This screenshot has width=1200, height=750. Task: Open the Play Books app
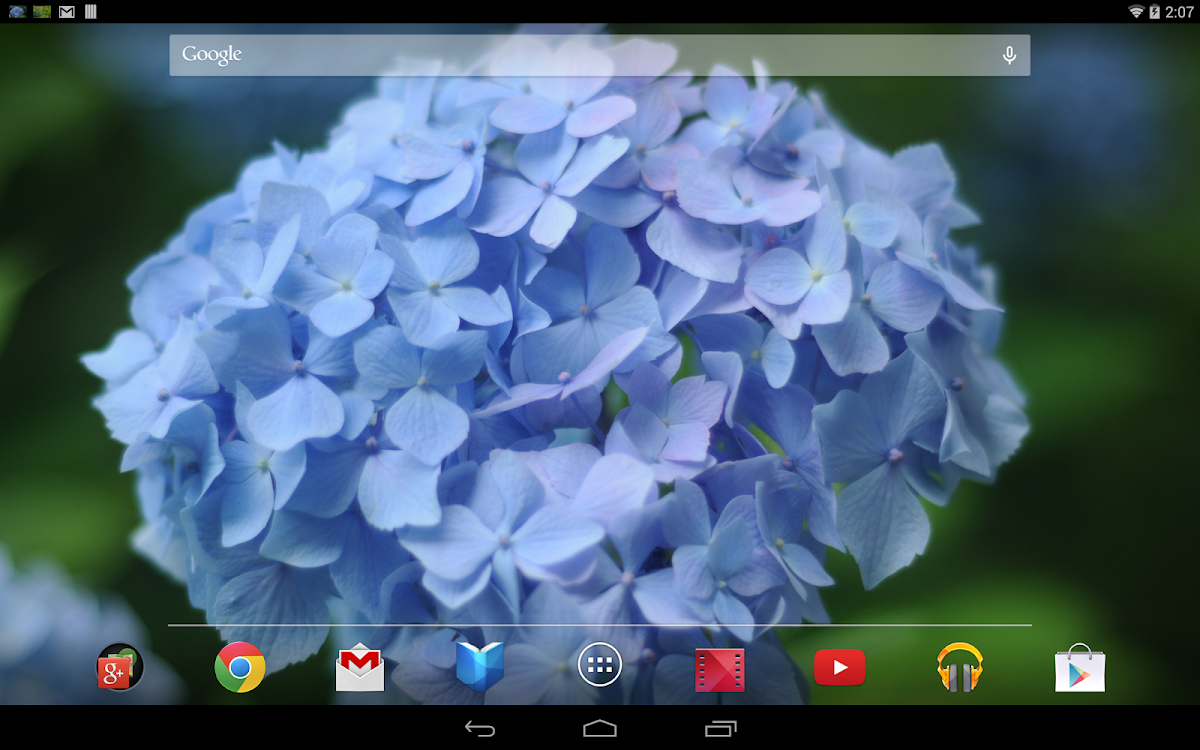tap(480, 666)
